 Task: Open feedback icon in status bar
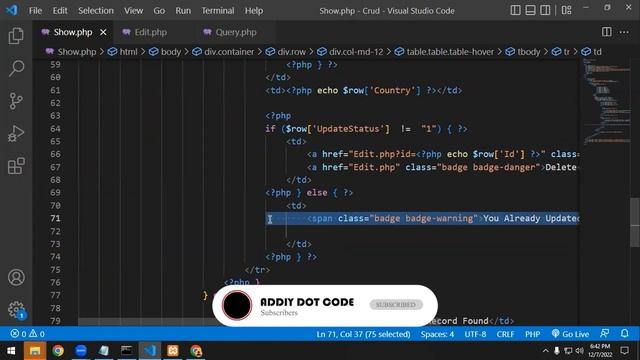tap(604, 333)
